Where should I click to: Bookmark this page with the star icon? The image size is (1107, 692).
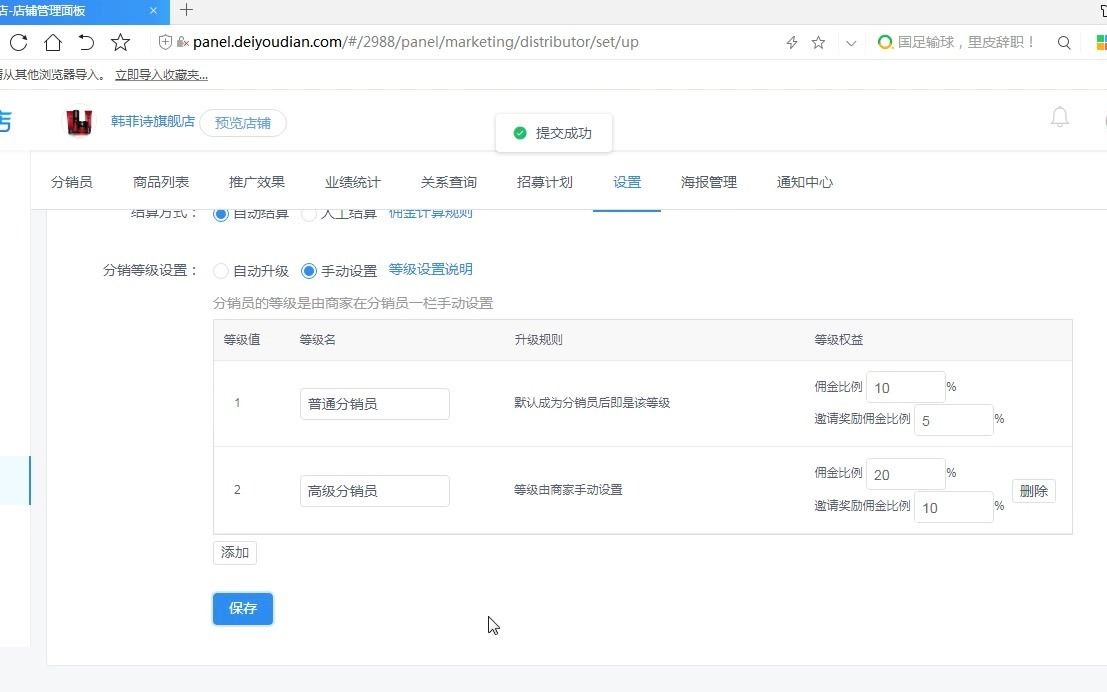click(x=819, y=42)
